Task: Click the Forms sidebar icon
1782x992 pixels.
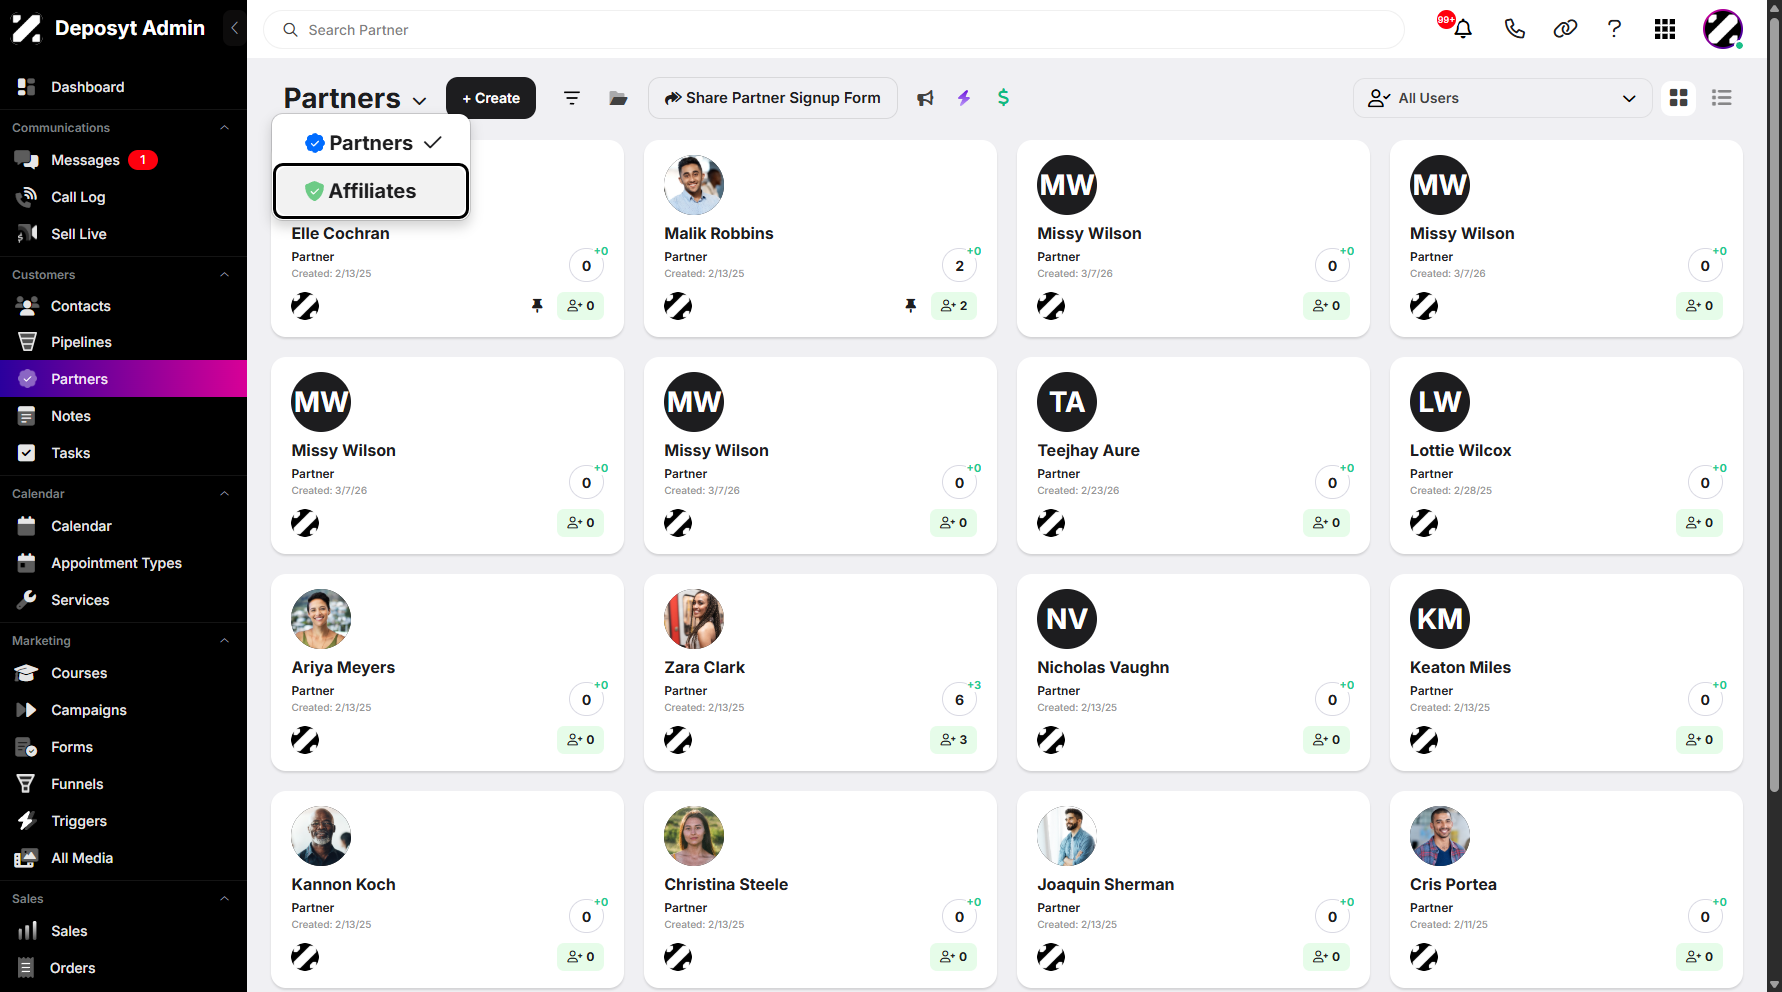Action: tap(27, 747)
